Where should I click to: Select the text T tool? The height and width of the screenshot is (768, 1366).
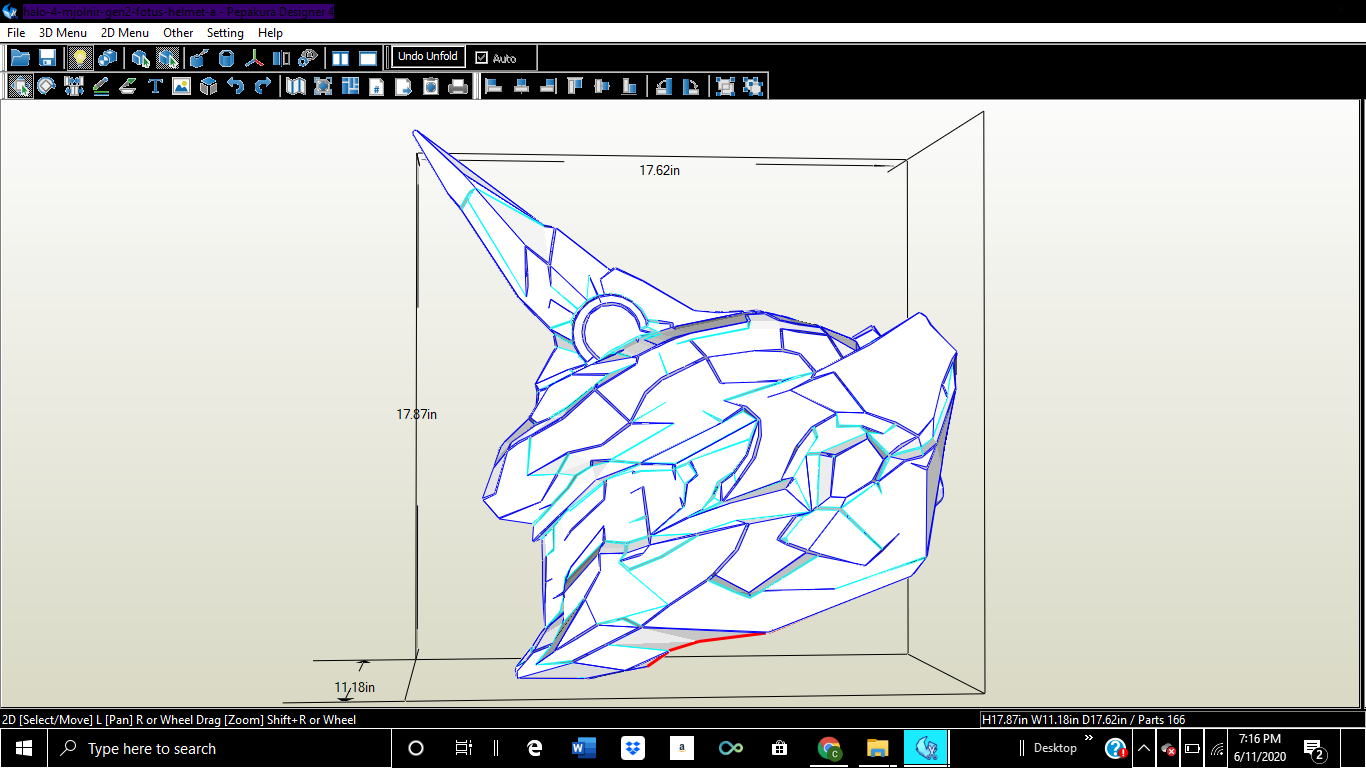point(155,86)
